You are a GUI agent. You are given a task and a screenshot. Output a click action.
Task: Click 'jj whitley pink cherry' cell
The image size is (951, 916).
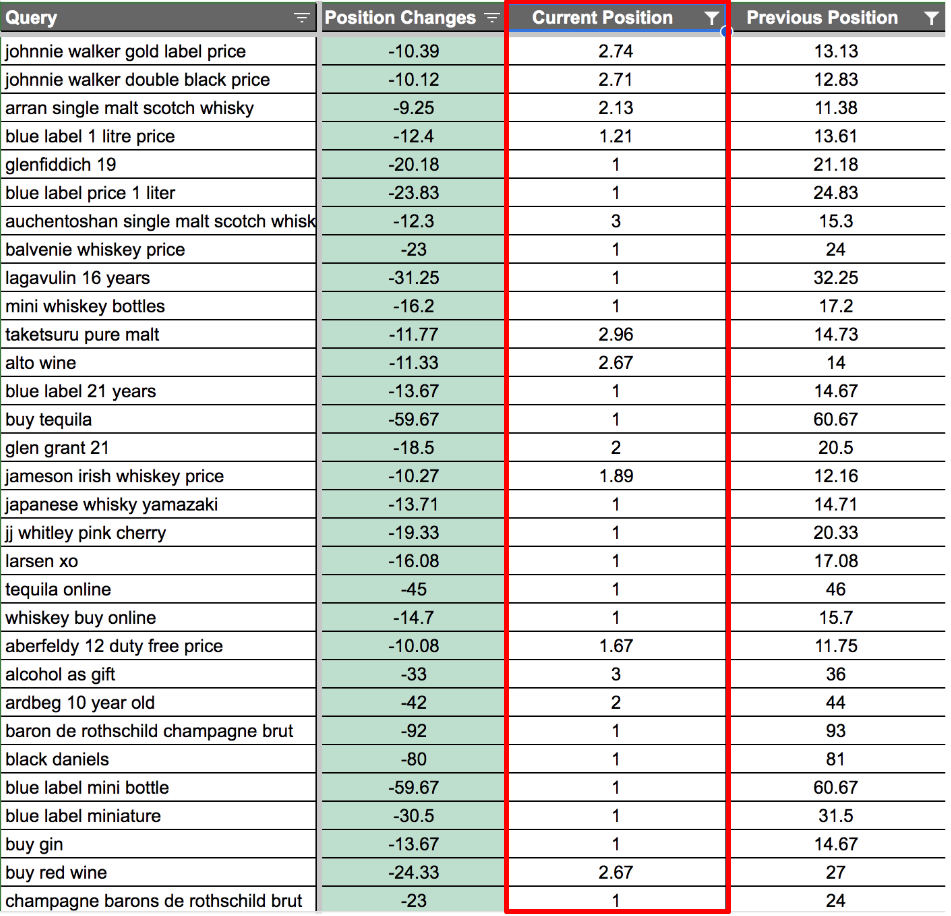click(159, 533)
